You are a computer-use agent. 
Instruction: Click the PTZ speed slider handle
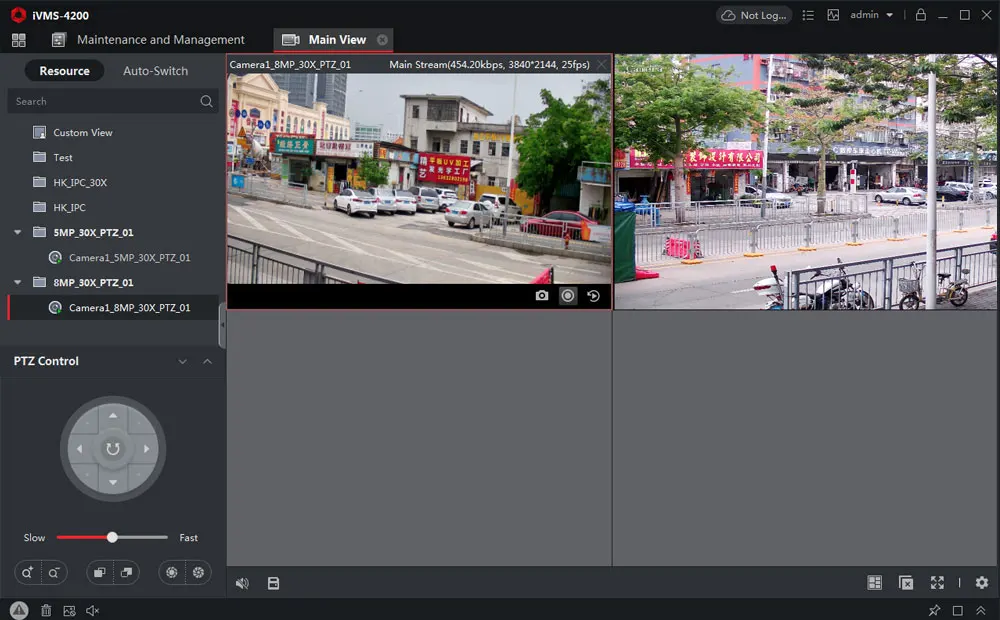(112, 537)
